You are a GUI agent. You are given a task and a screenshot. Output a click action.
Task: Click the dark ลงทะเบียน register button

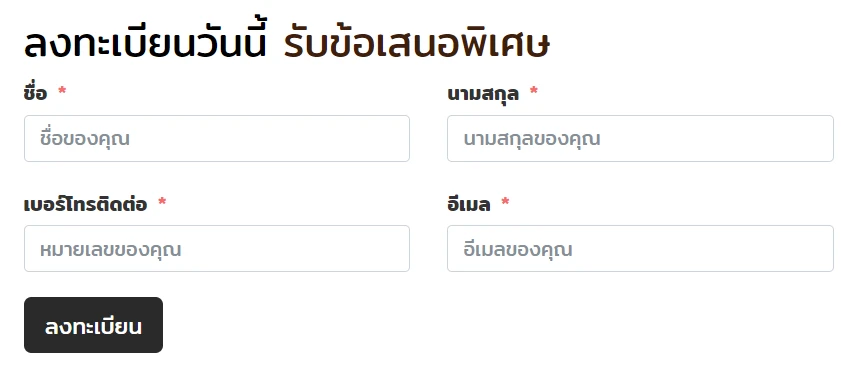93,325
